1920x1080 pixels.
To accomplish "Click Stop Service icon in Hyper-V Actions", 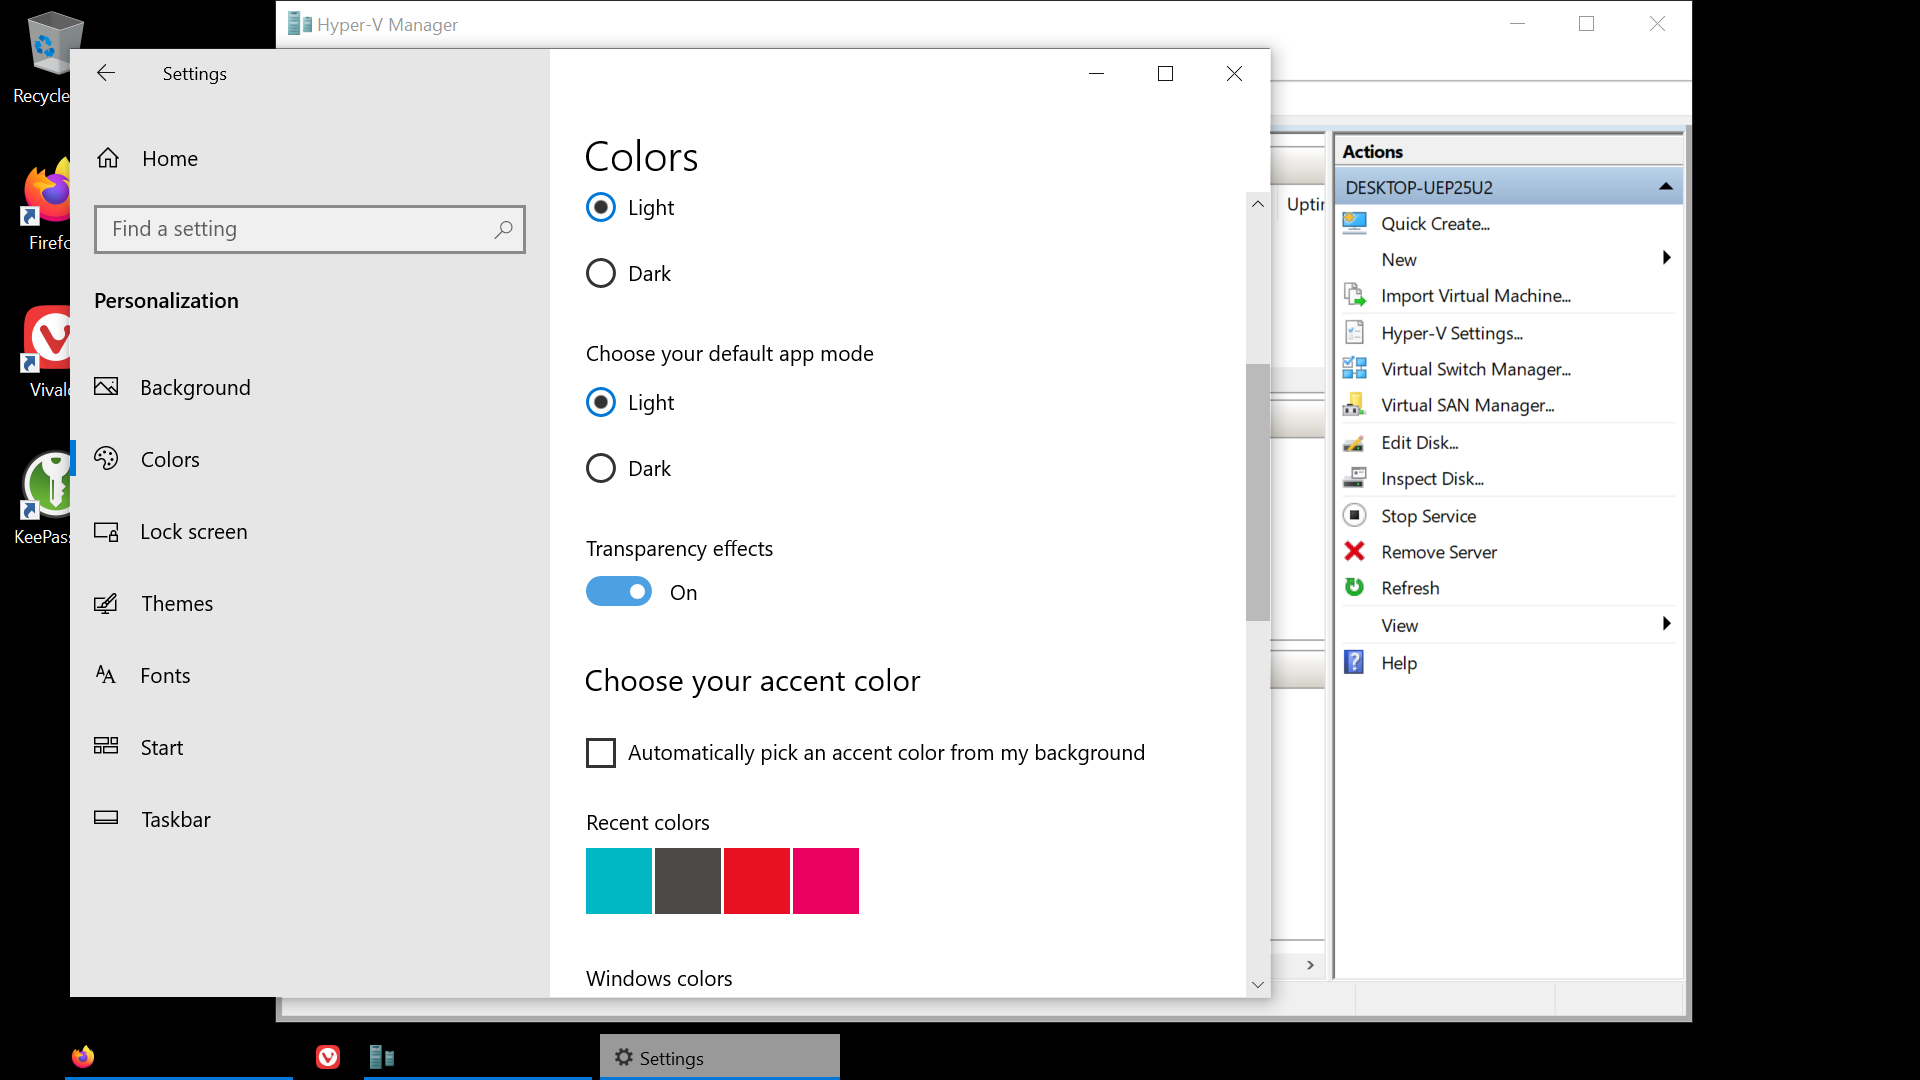I will 1354,515.
